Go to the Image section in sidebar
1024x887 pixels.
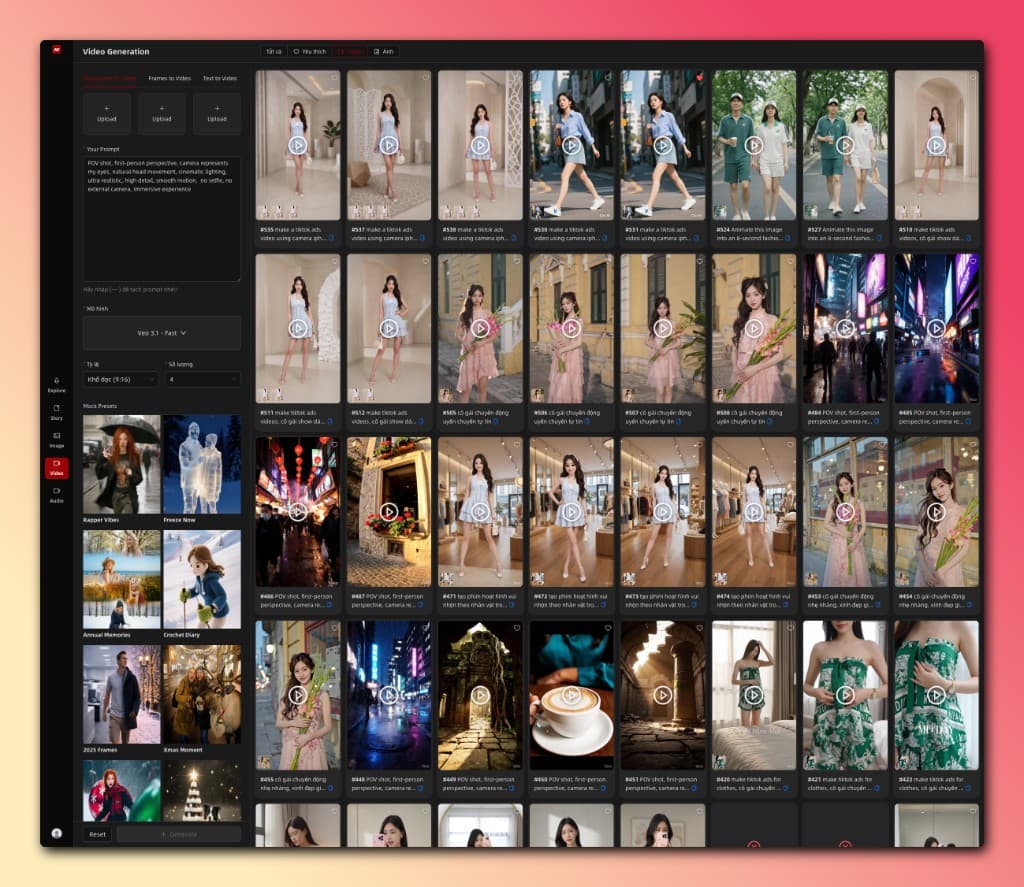click(57, 438)
